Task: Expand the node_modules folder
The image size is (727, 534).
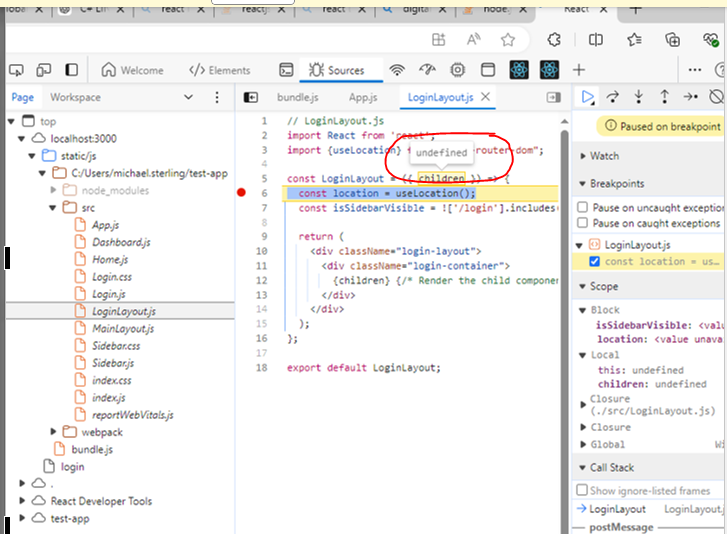Action: coord(53,190)
